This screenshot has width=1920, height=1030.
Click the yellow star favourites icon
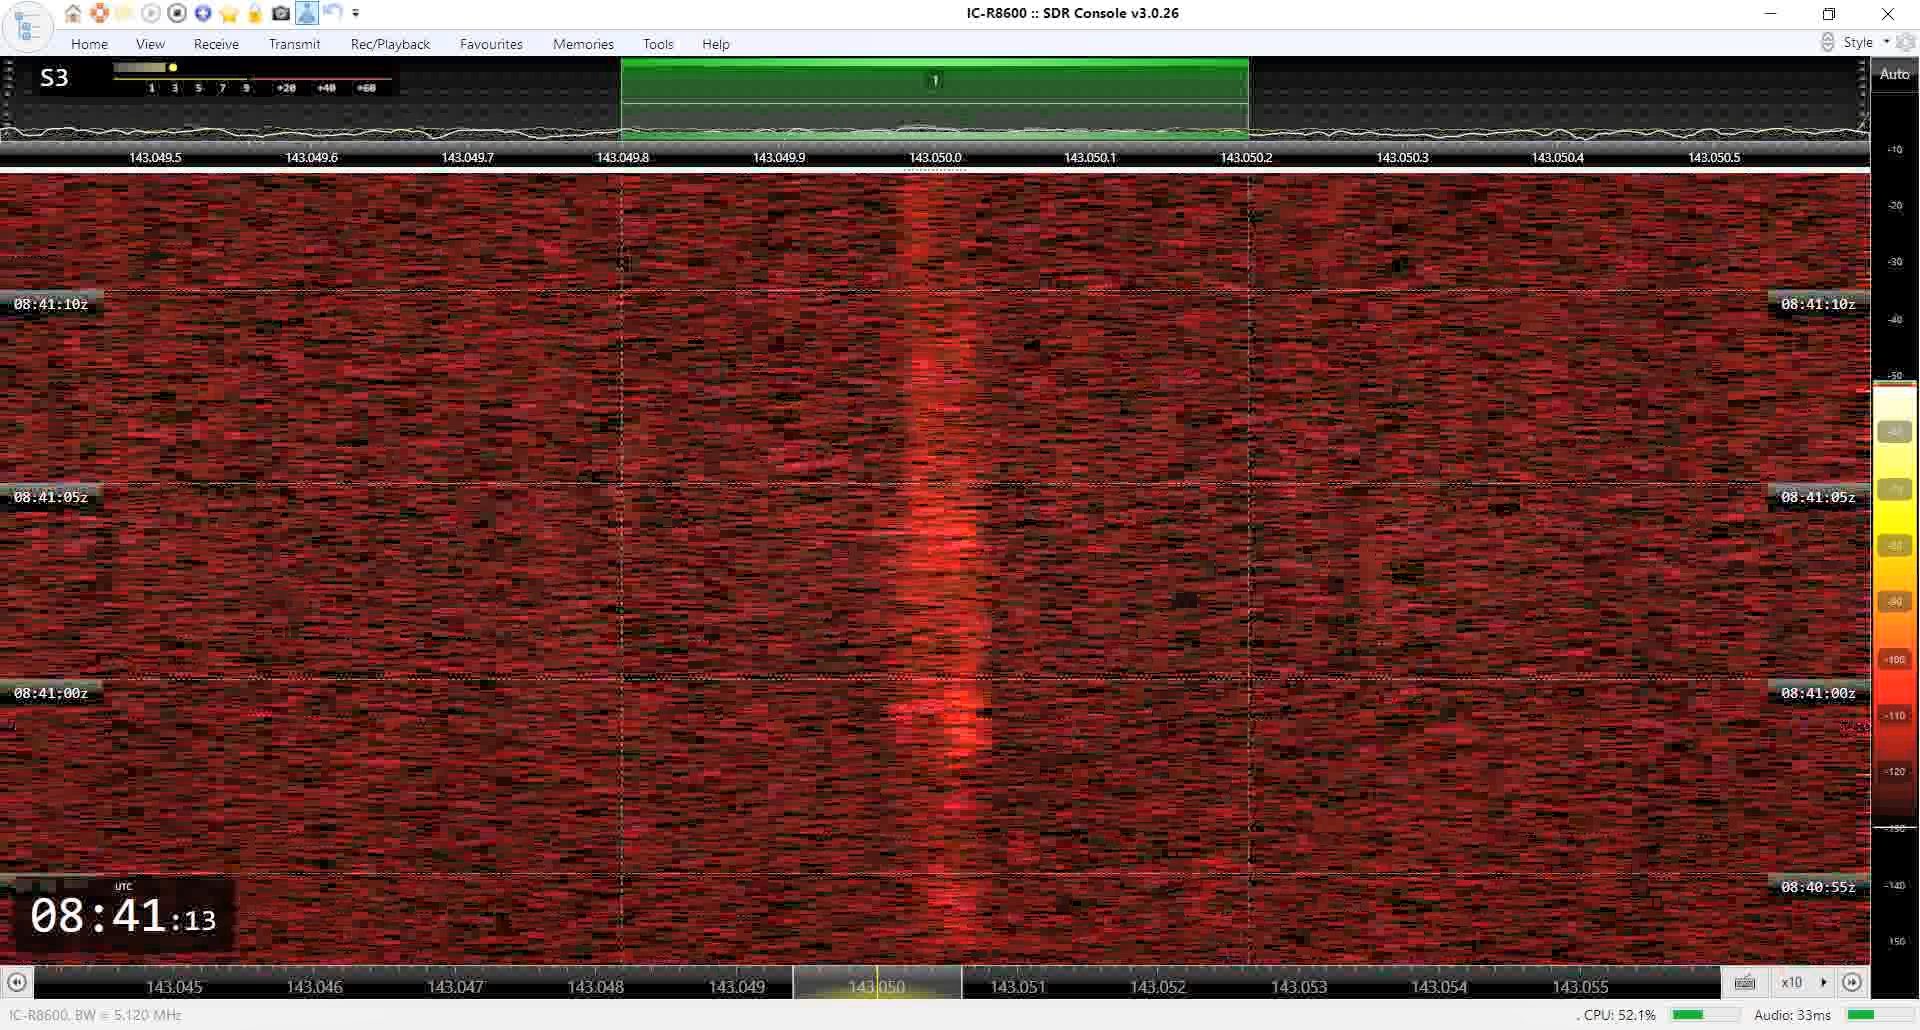[229, 13]
